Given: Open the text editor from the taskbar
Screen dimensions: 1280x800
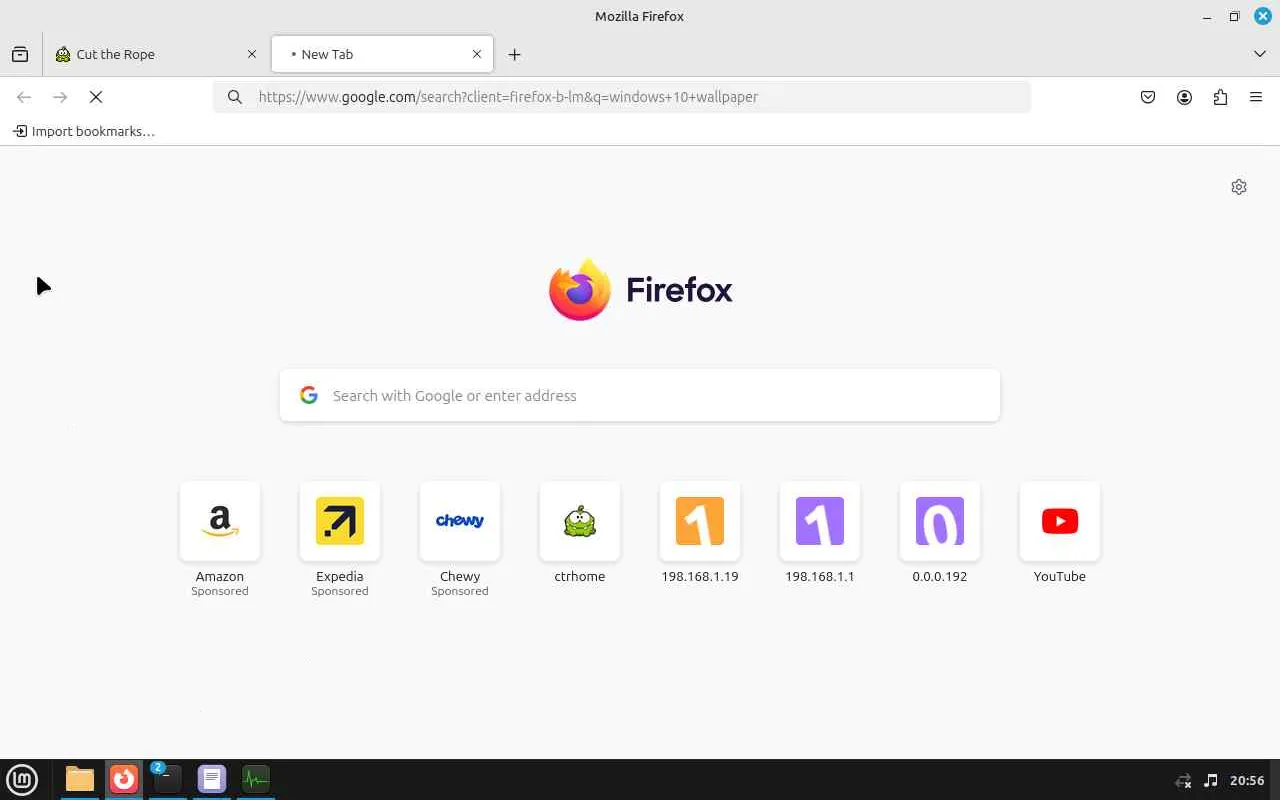Looking at the screenshot, I should coord(212,779).
